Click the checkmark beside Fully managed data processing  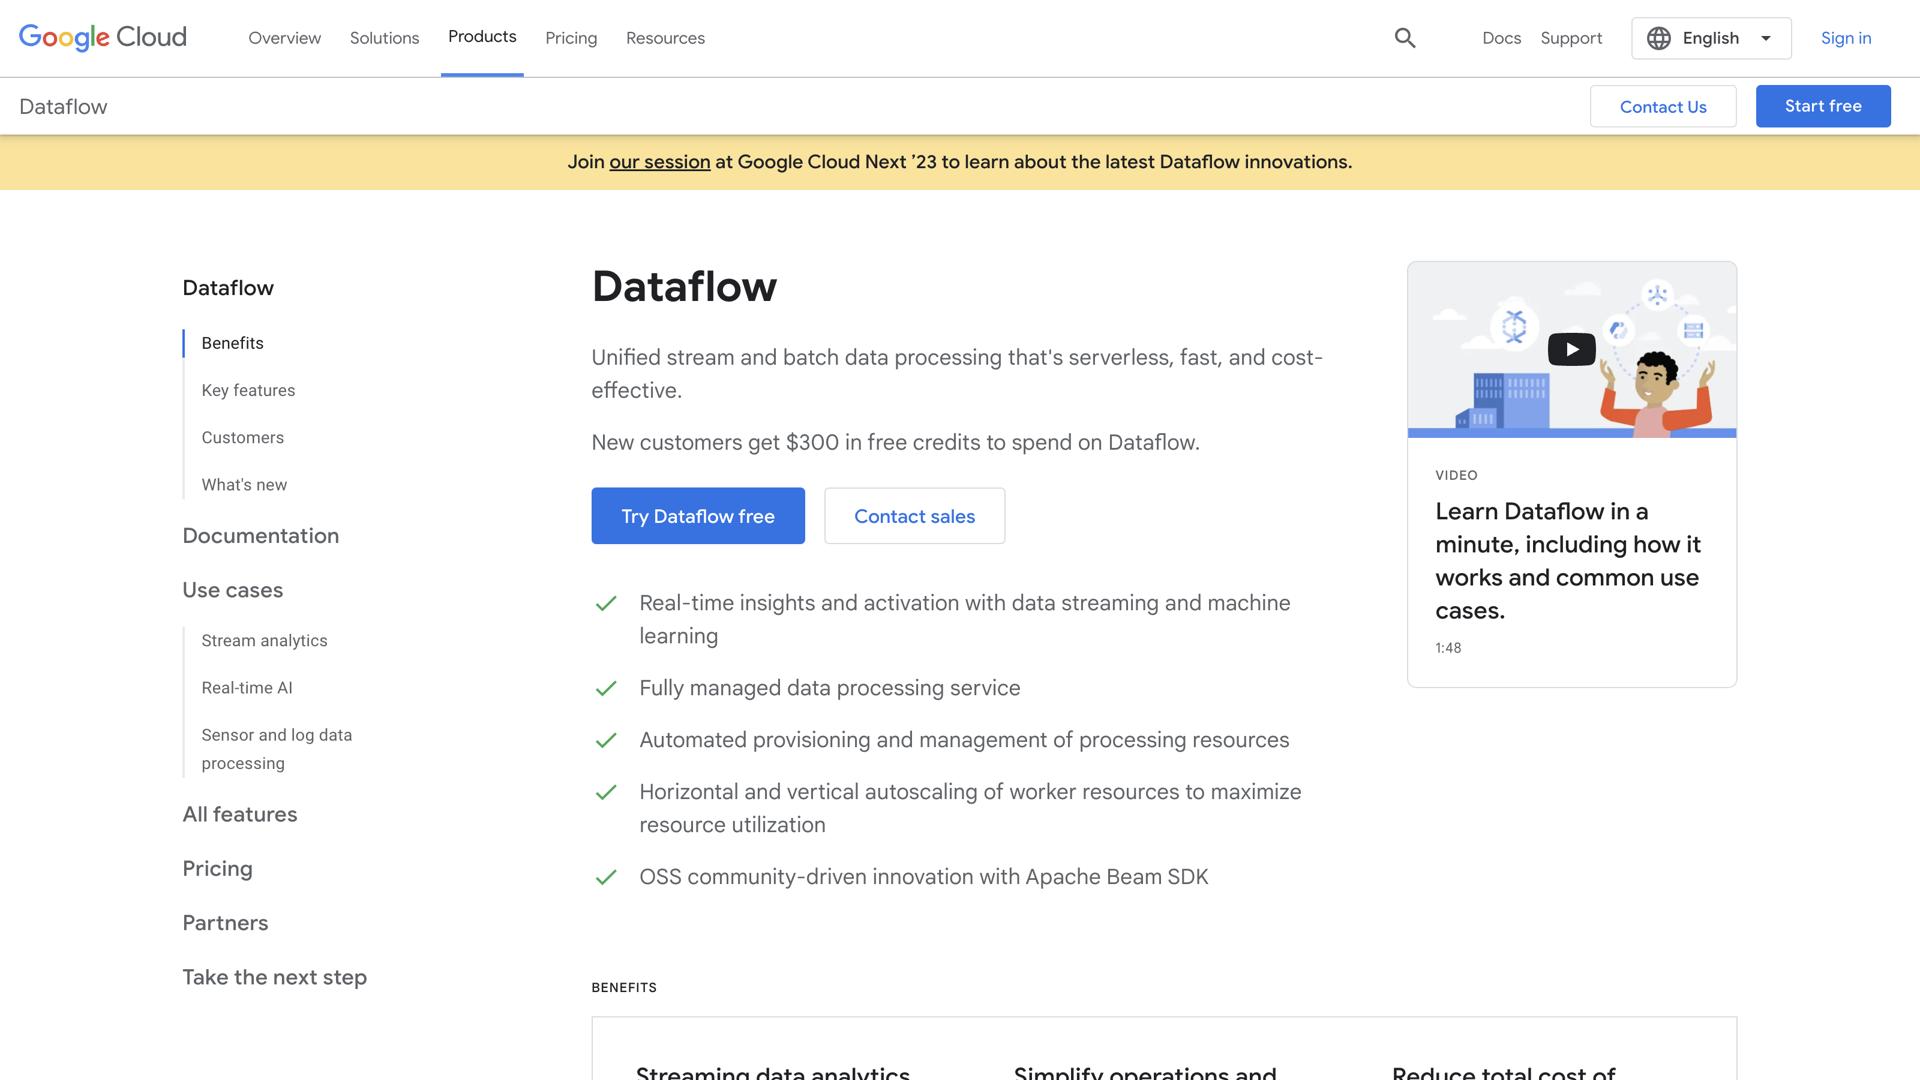[607, 689]
